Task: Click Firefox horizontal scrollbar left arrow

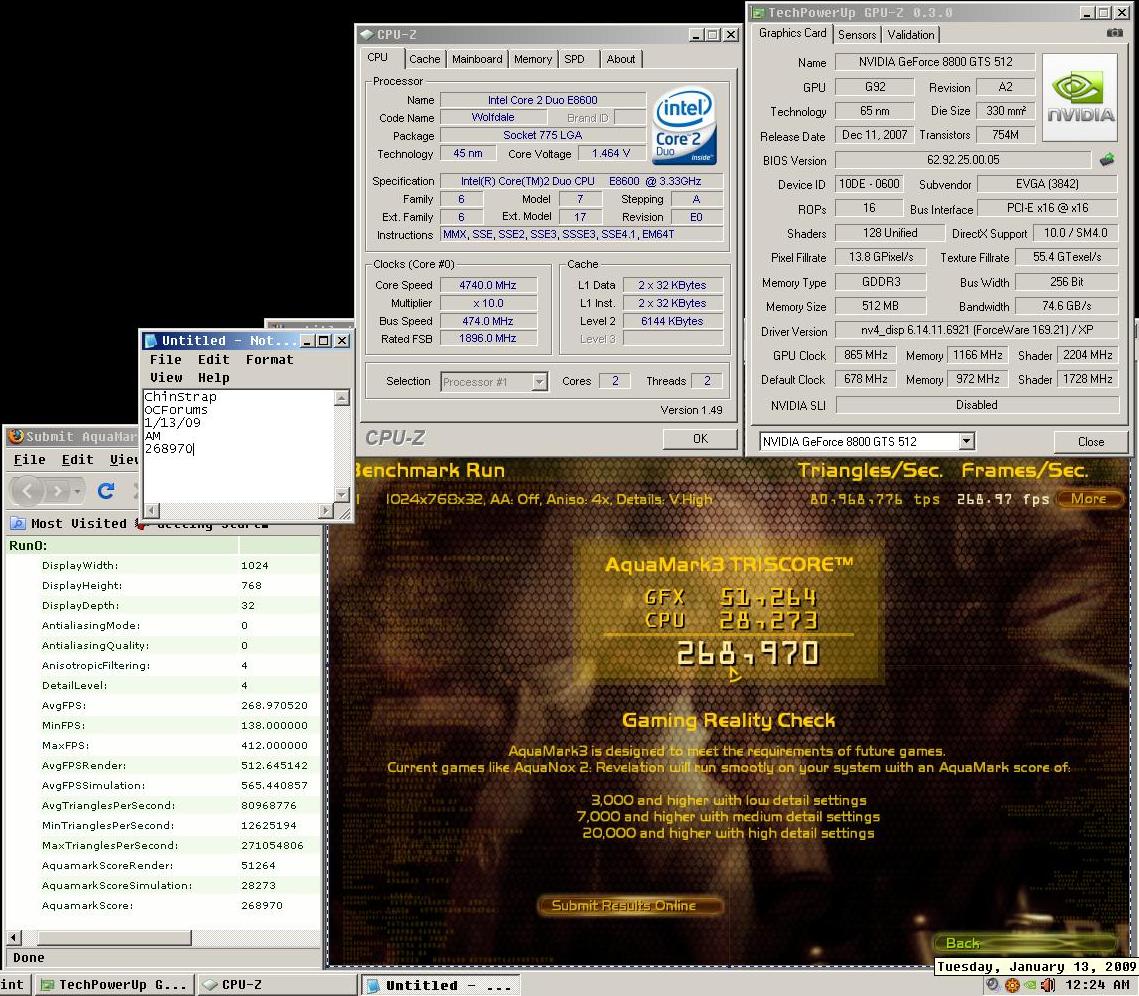Action: [14, 938]
